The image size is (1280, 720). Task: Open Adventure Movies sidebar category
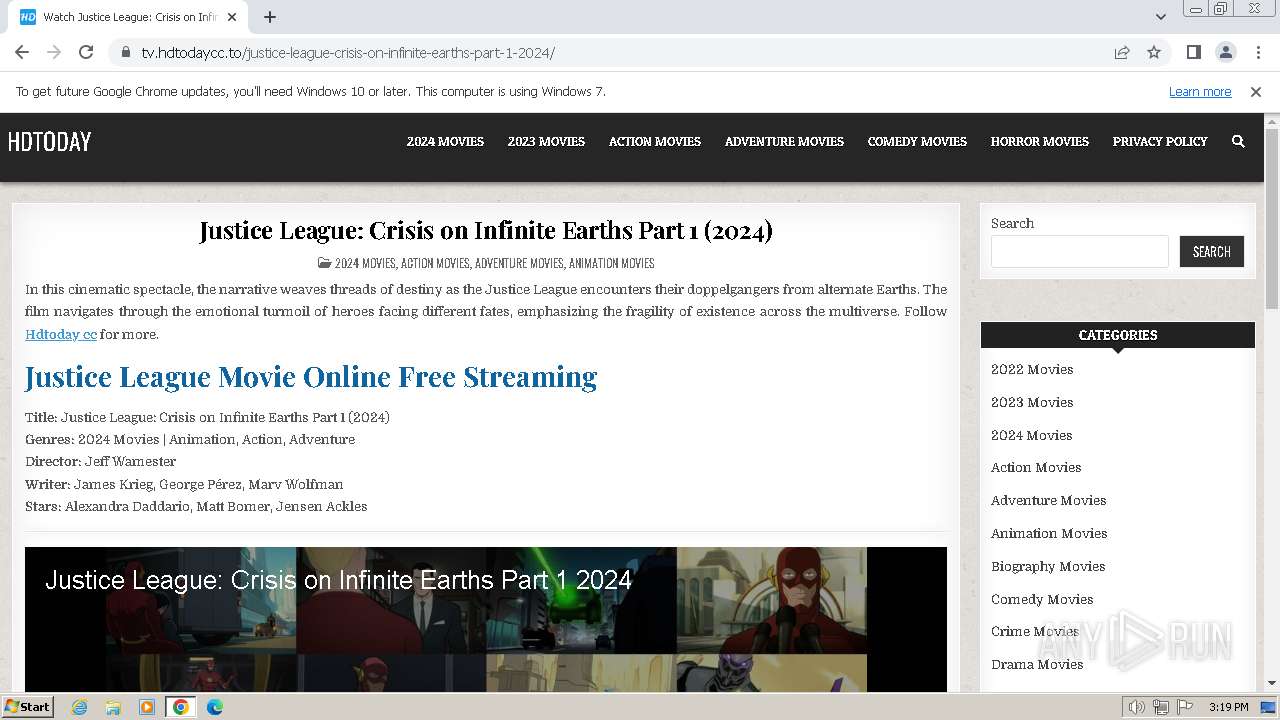[x=1048, y=500]
